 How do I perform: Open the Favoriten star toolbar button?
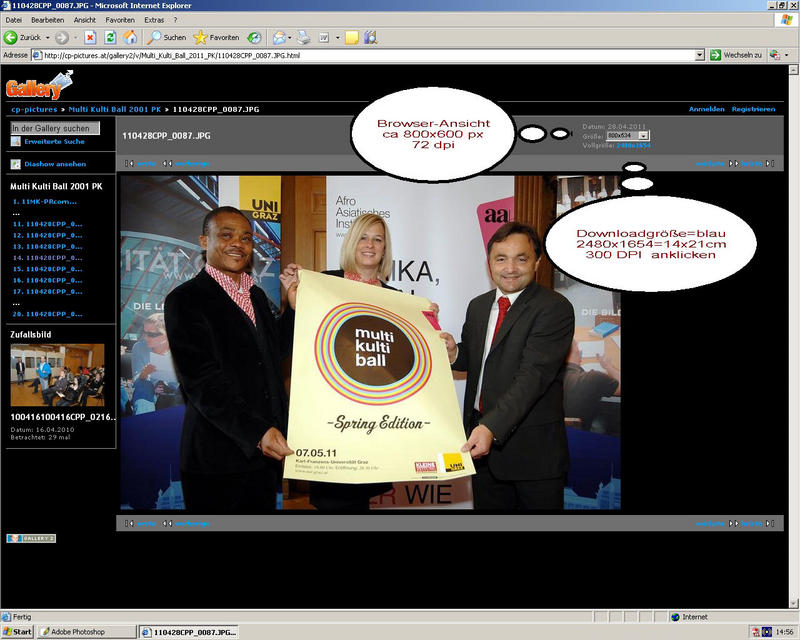[x=216, y=37]
